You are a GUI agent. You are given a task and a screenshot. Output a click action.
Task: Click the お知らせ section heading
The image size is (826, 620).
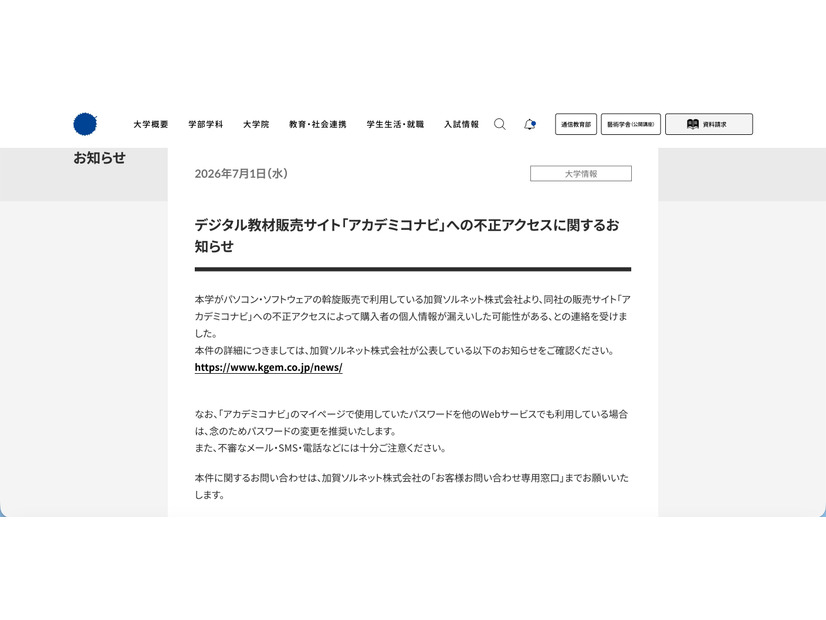pyautogui.click(x=100, y=158)
